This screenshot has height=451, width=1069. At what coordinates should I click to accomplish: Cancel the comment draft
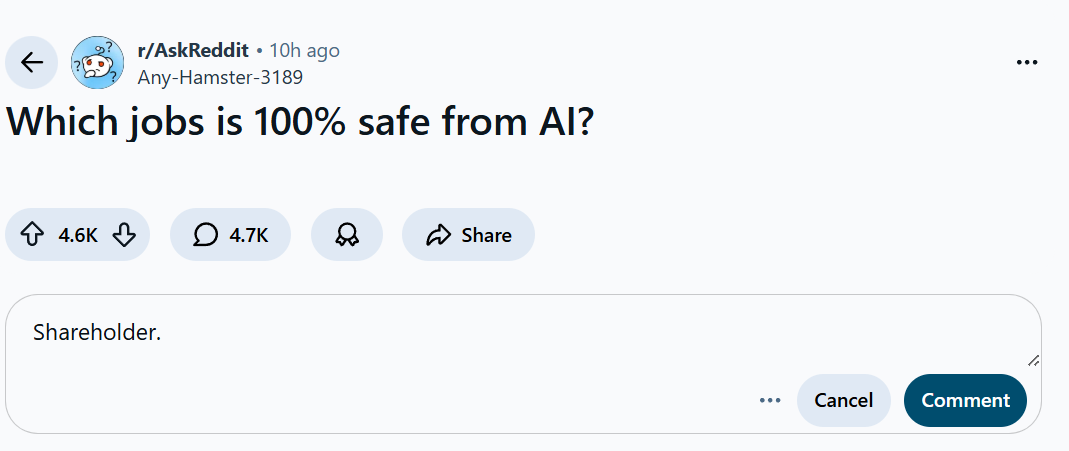pyautogui.click(x=843, y=400)
